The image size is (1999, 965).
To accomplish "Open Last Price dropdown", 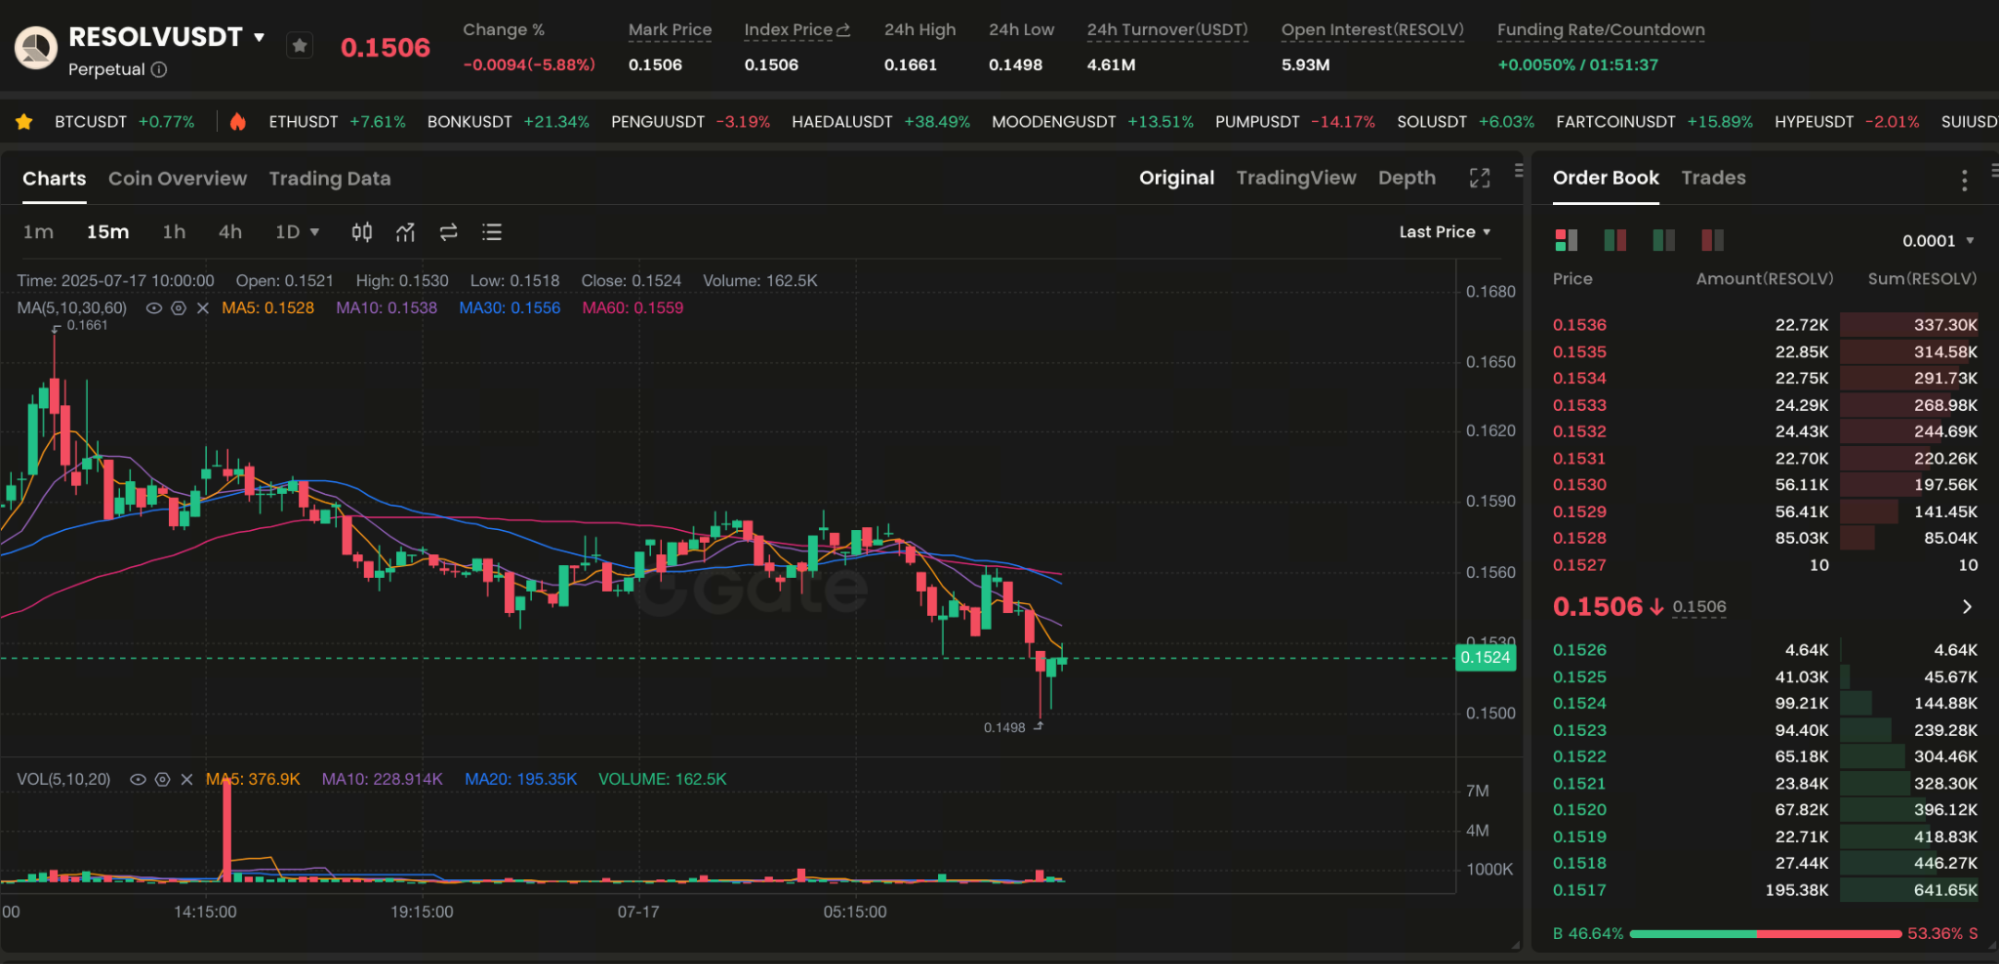I will [1445, 232].
